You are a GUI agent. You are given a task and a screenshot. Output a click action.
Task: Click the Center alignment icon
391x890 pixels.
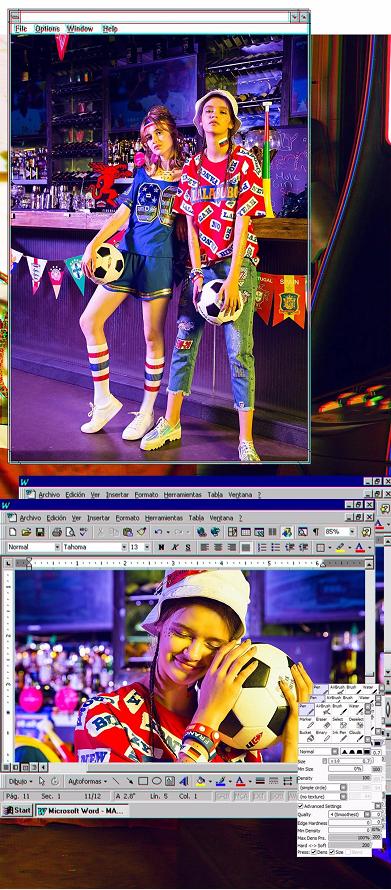pyautogui.click(x=218, y=548)
